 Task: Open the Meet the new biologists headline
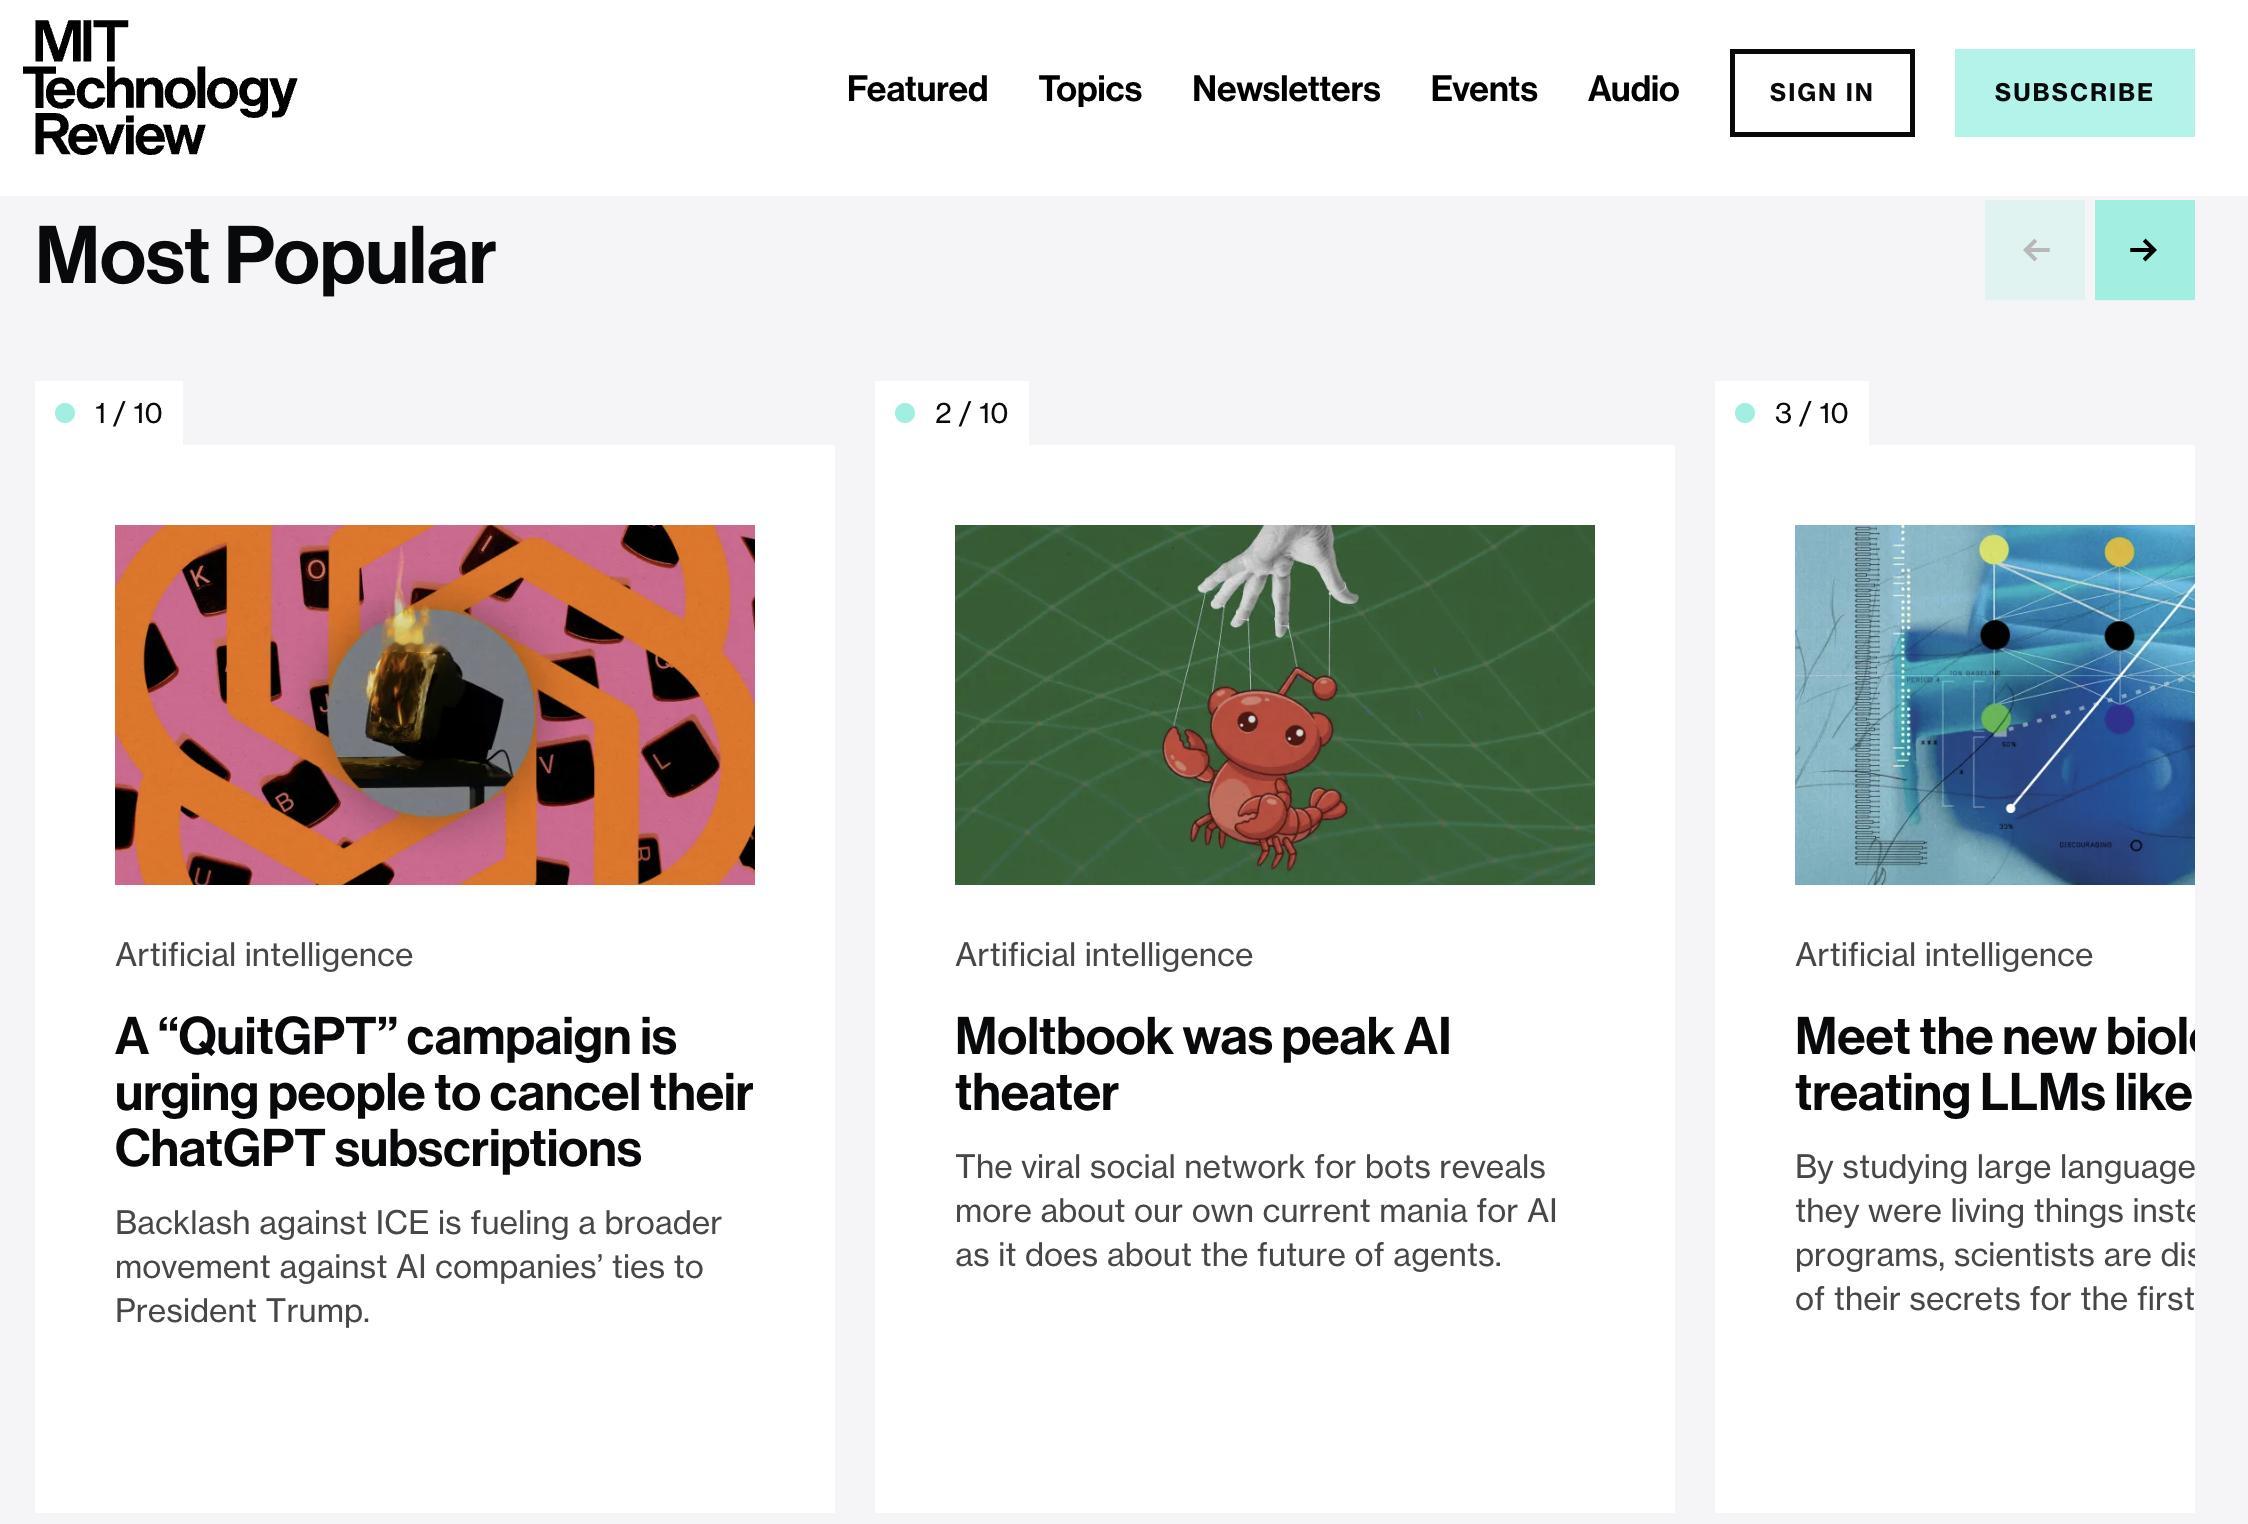click(x=1994, y=1064)
